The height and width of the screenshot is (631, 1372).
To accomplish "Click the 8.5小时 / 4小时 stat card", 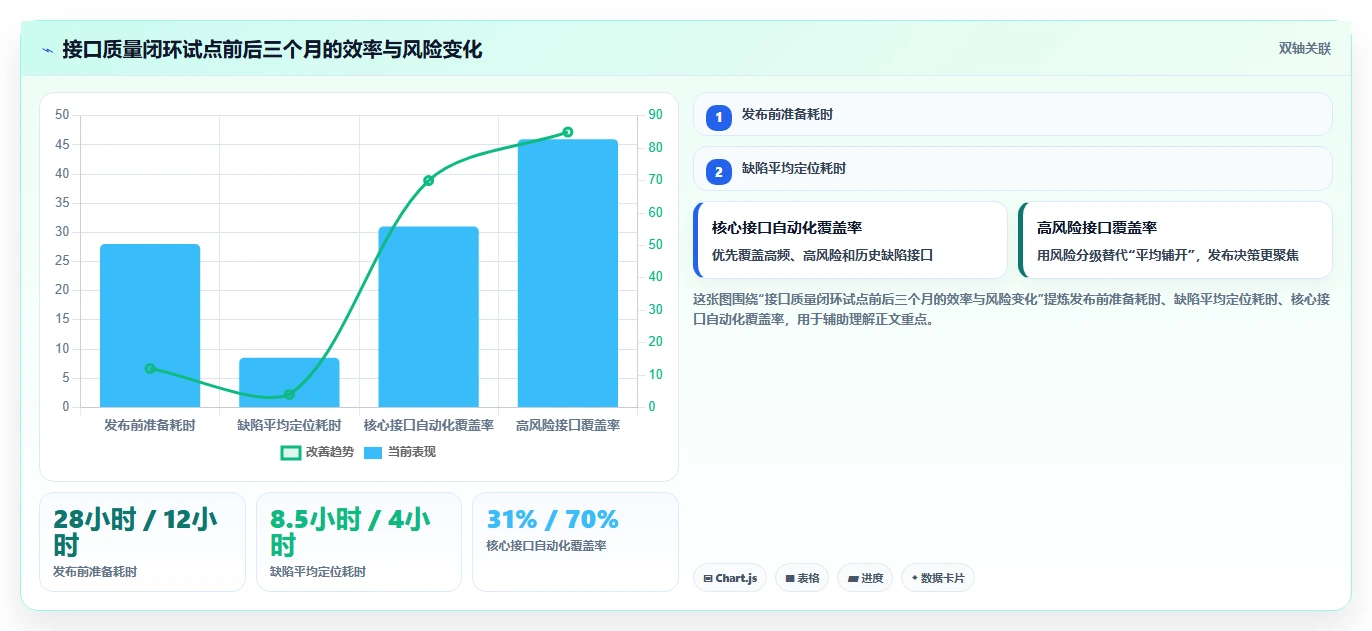I will 359,542.
